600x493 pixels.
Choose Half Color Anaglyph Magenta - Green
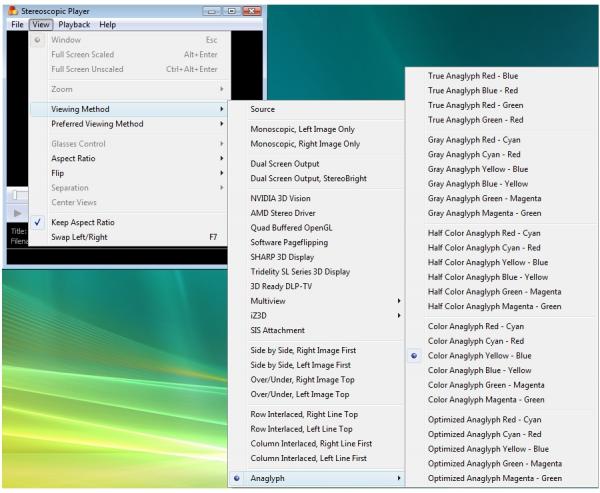click(x=501, y=306)
